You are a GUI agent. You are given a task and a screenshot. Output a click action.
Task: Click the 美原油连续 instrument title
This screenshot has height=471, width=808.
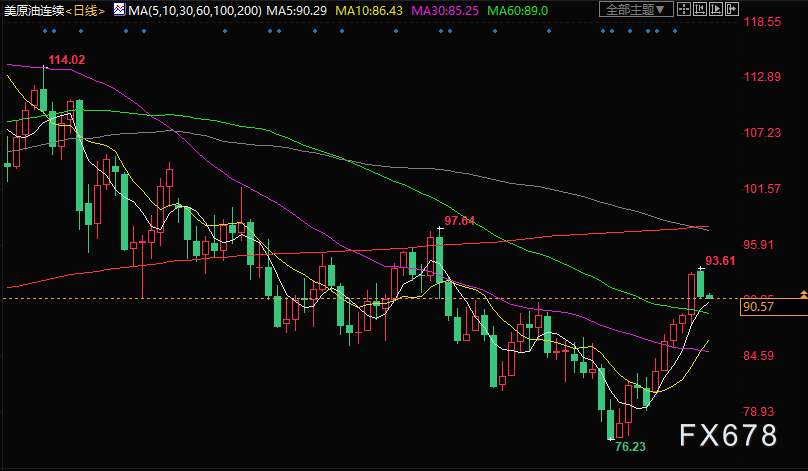[x=34, y=11]
